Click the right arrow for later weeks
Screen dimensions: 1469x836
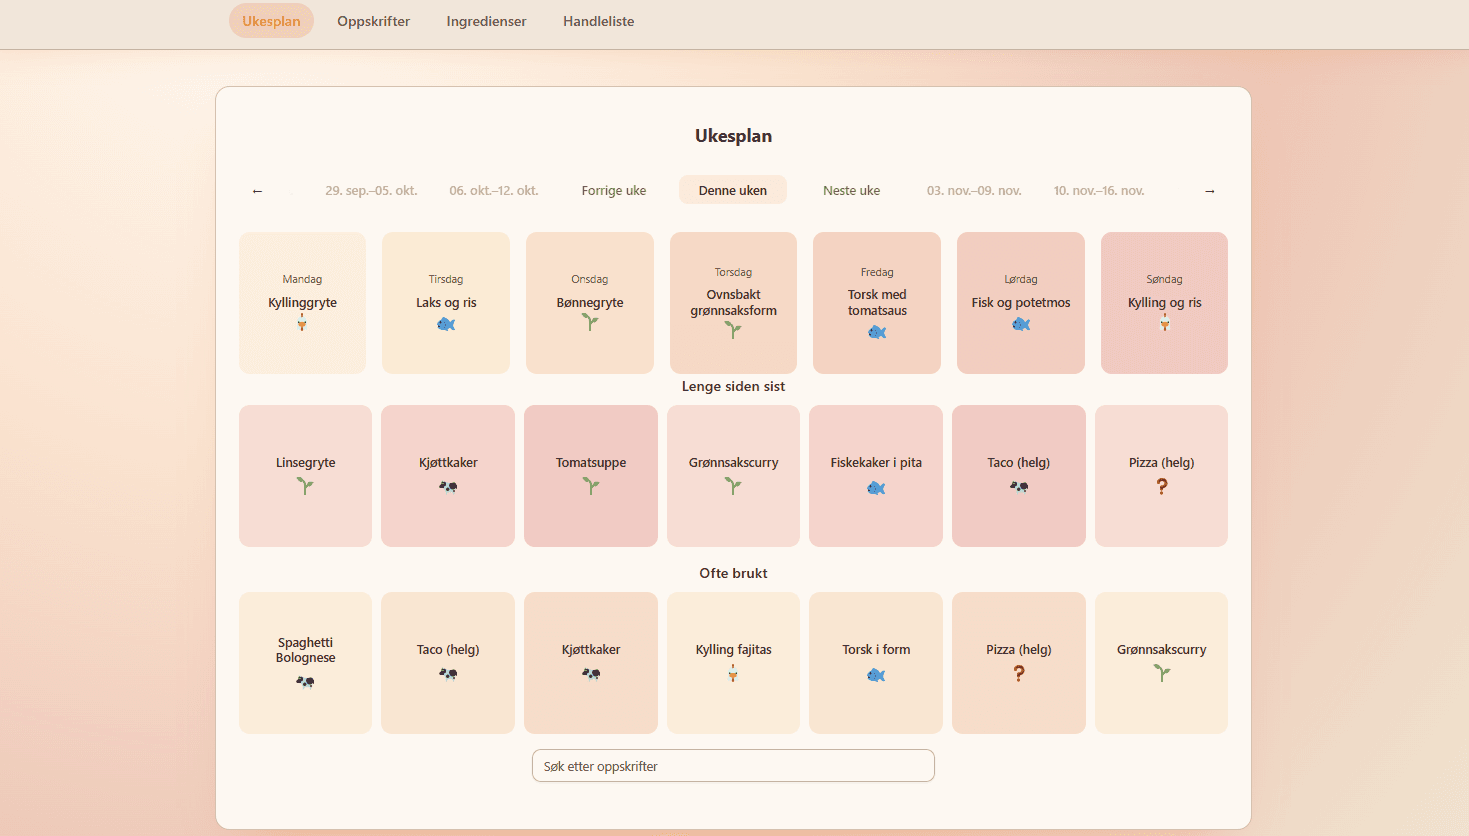[x=1209, y=190]
